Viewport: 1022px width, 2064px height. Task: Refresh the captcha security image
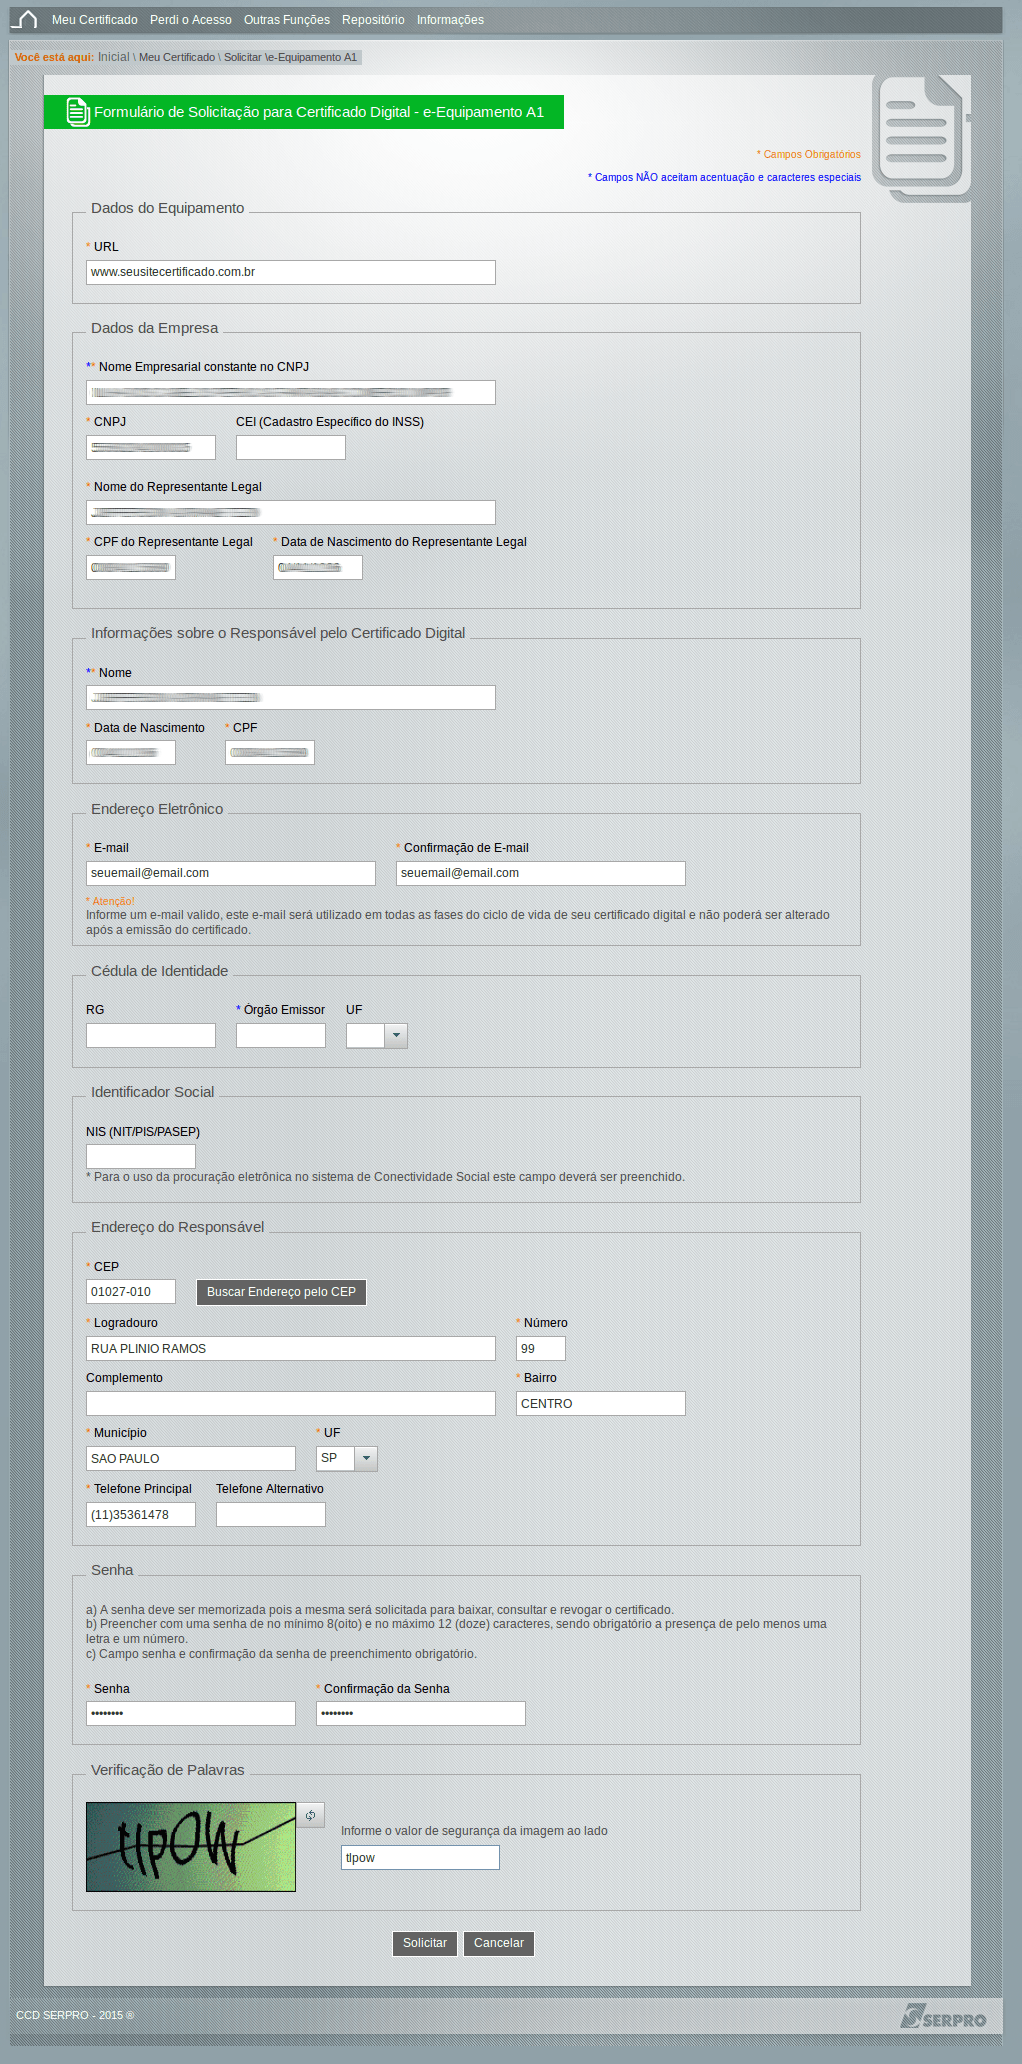pyautogui.click(x=311, y=1815)
